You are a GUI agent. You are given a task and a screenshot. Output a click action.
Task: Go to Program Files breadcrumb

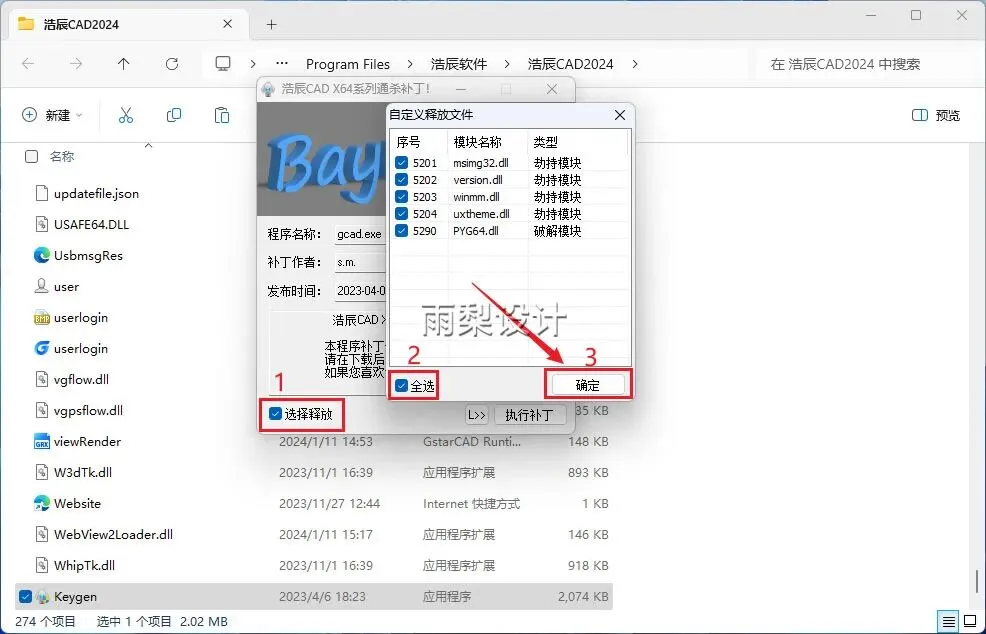pos(348,64)
